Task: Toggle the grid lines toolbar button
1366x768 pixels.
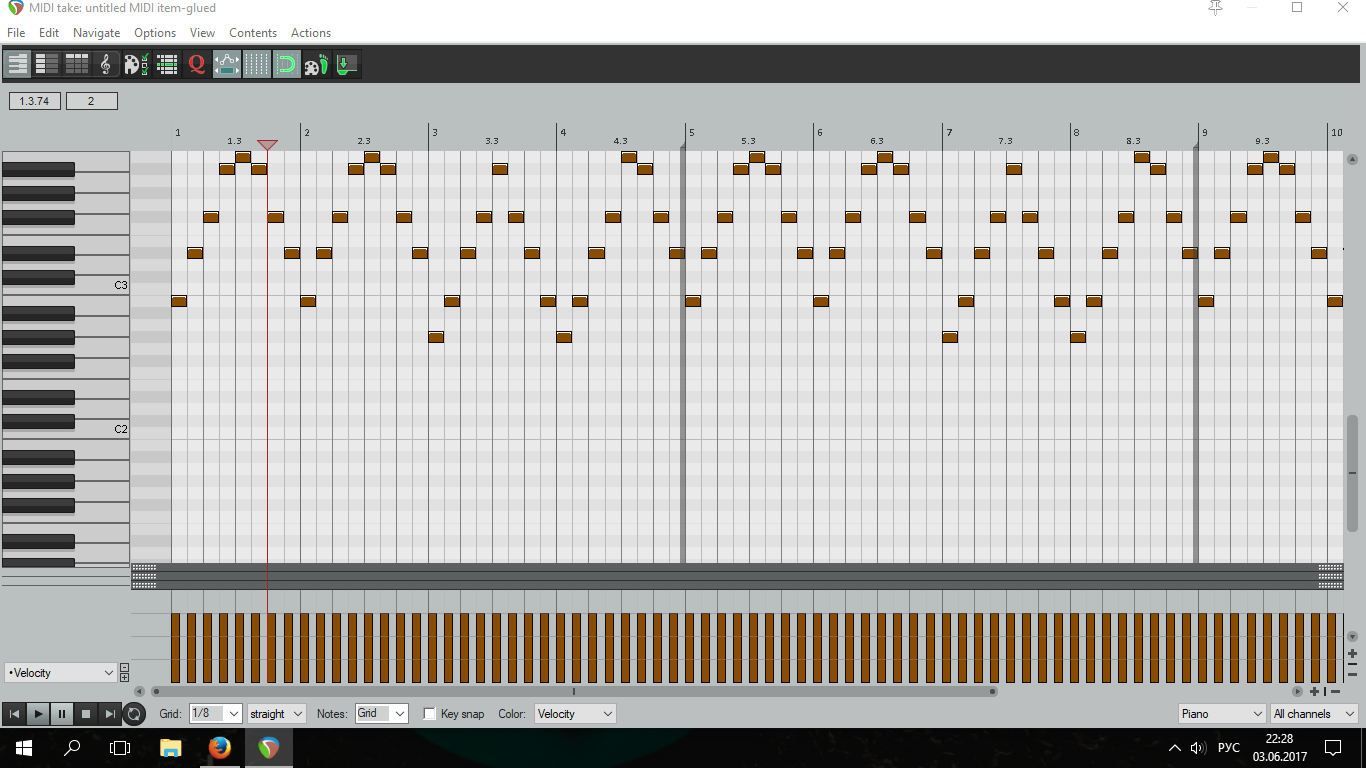Action: [257, 65]
